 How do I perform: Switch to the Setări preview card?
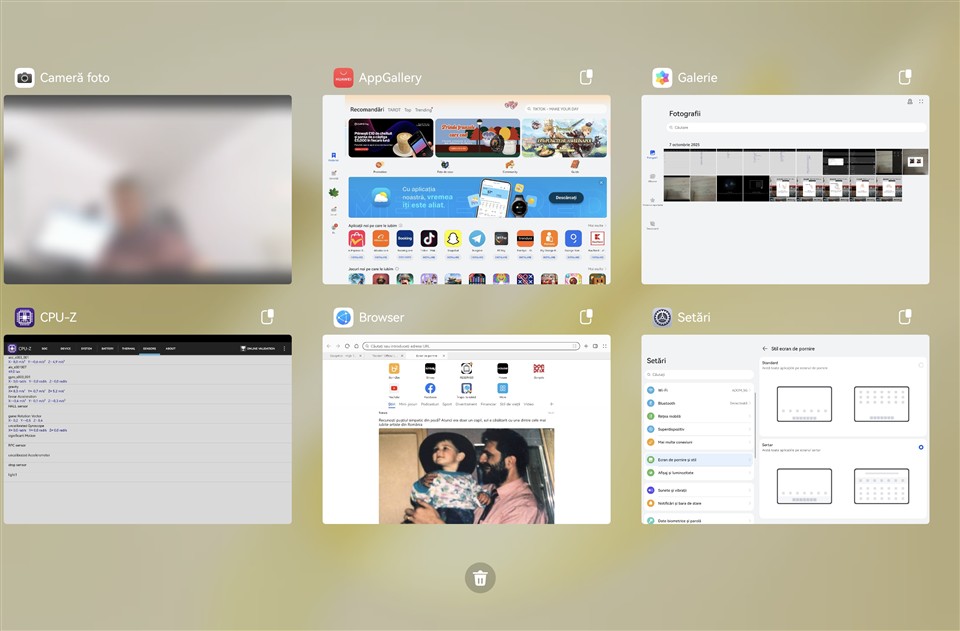[785, 430]
